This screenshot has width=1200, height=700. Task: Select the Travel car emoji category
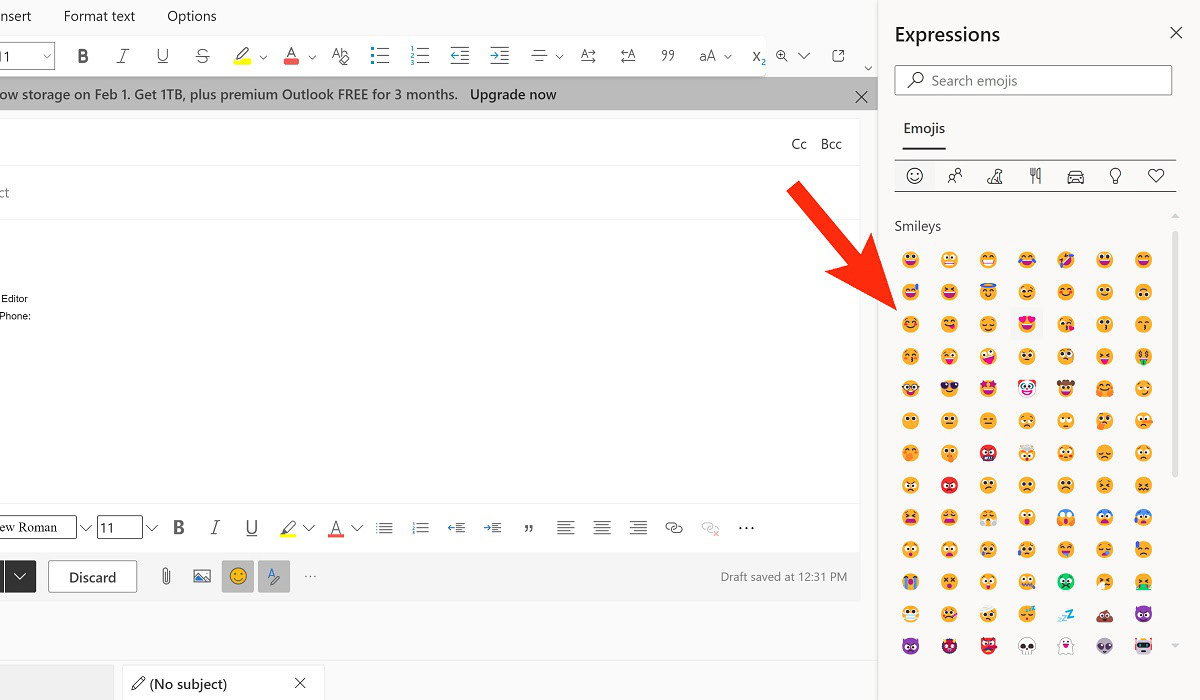pos(1075,176)
